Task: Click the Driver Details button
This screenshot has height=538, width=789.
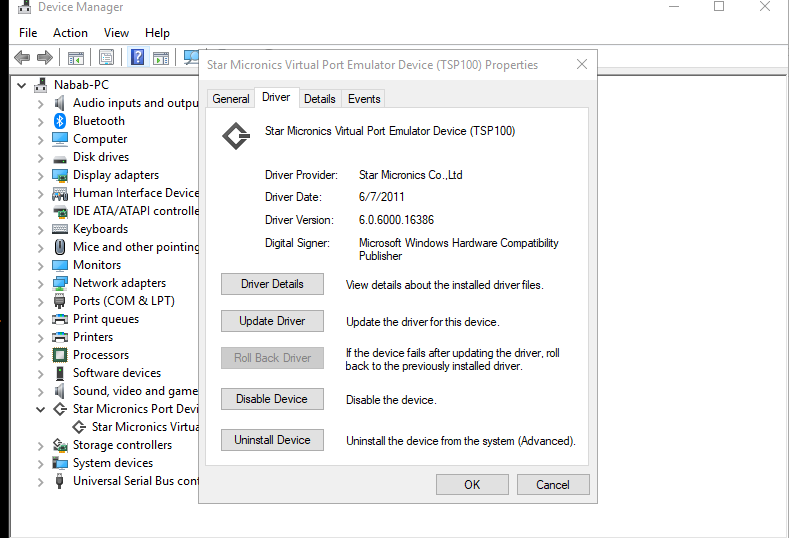Action: (x=272, y=284)
